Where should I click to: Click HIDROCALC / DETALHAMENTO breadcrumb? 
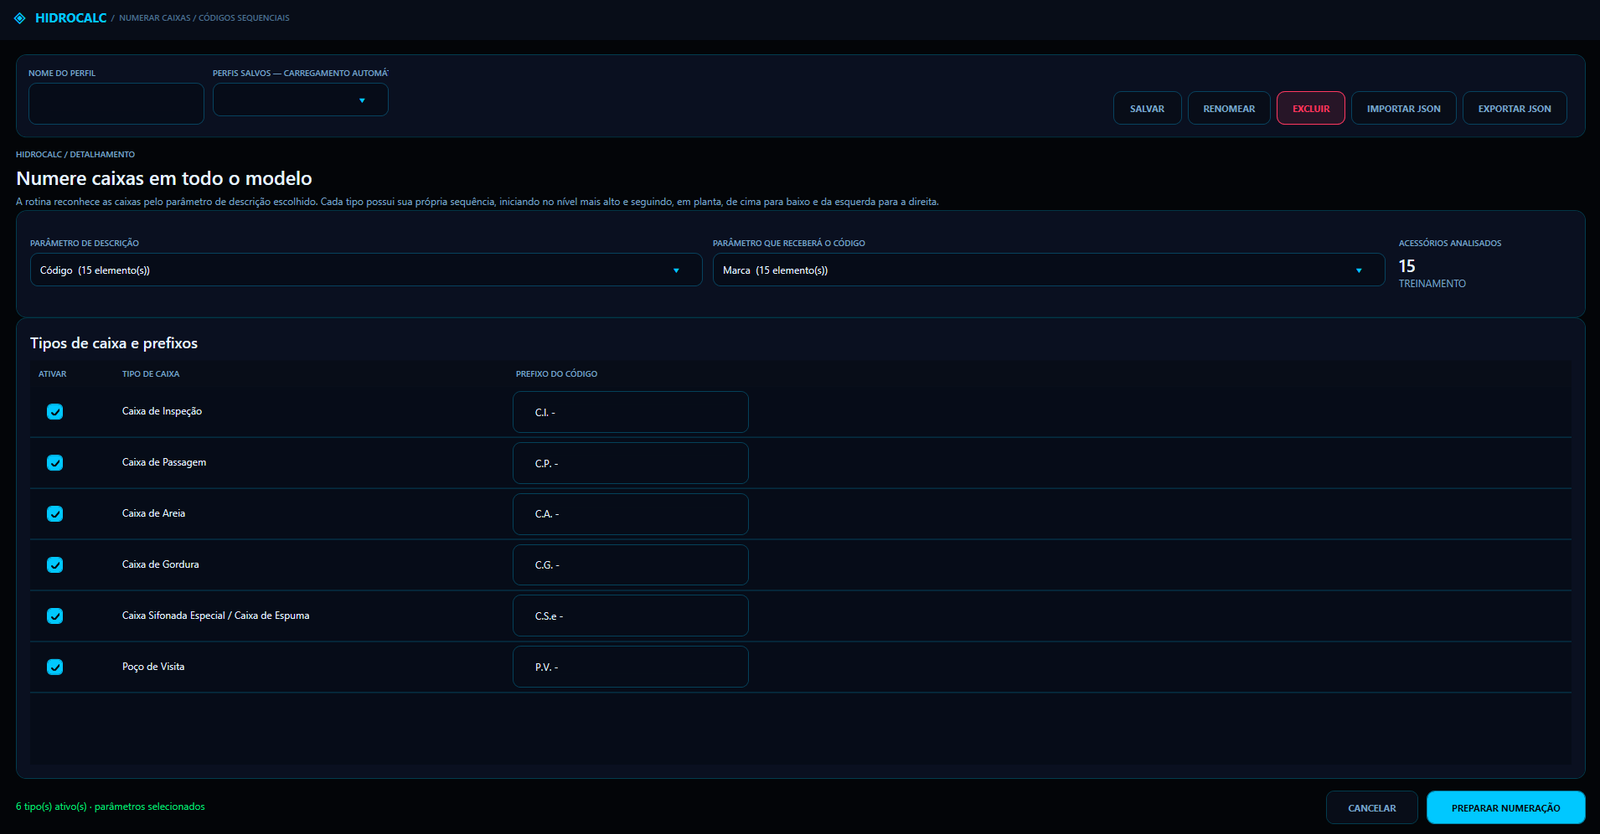75,154
